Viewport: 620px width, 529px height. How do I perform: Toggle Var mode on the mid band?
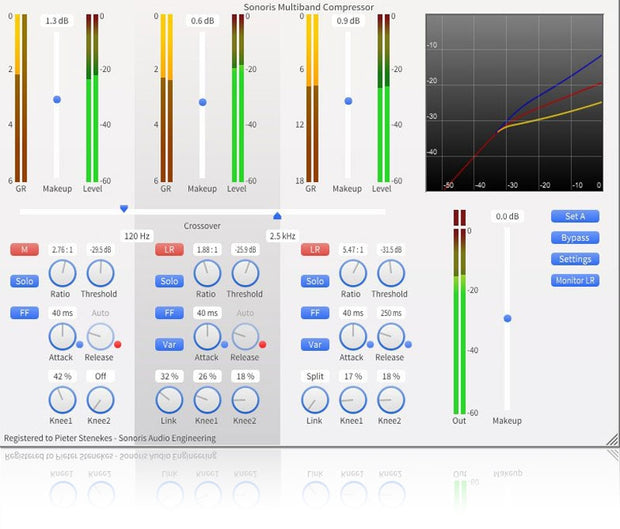point(169,344)
